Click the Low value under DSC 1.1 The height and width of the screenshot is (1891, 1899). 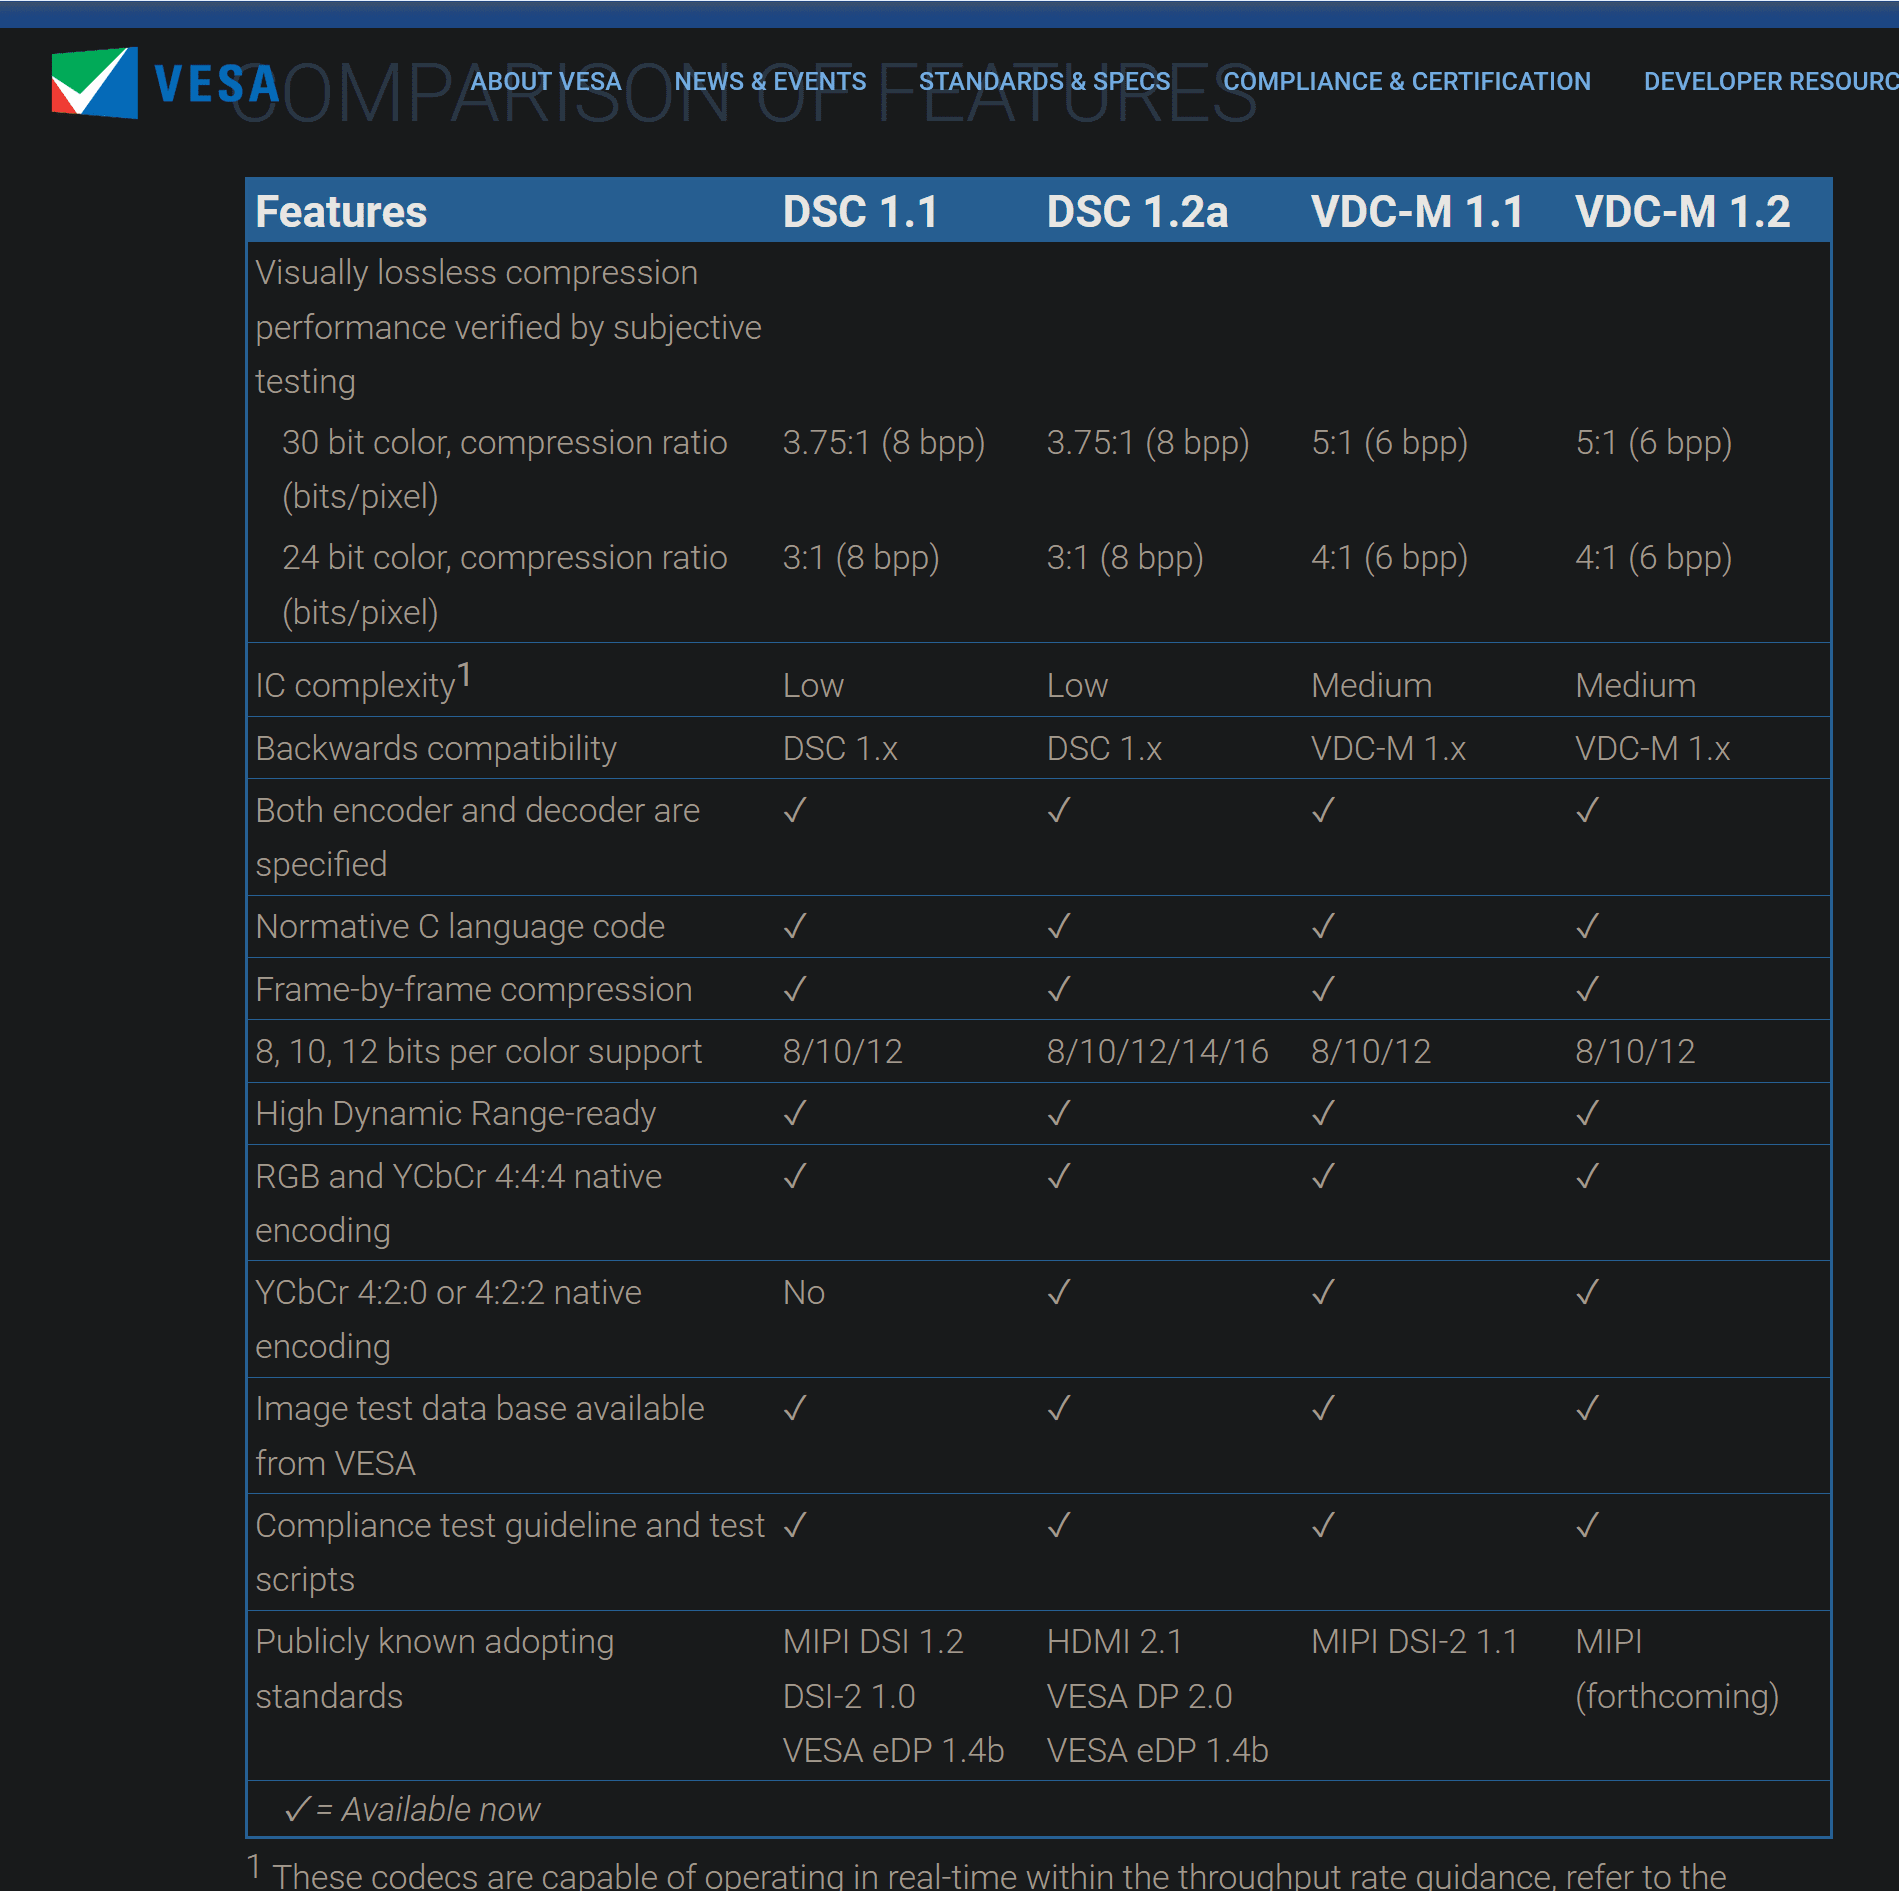[x=813, y=685]
